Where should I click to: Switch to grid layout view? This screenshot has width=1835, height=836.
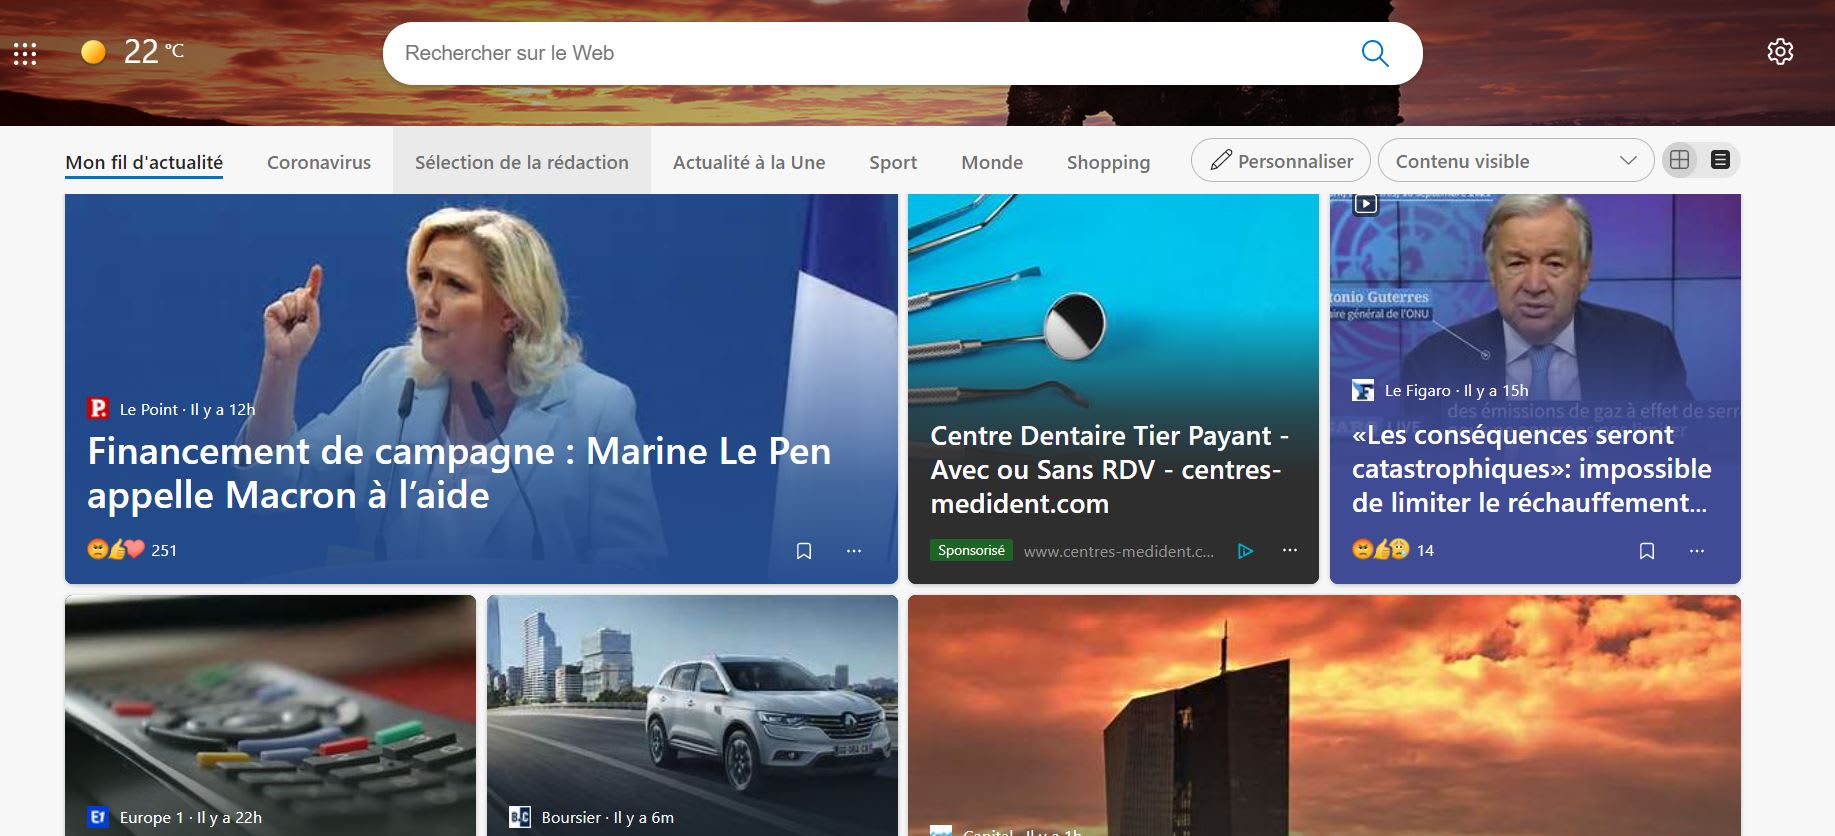click(1680, 160)
